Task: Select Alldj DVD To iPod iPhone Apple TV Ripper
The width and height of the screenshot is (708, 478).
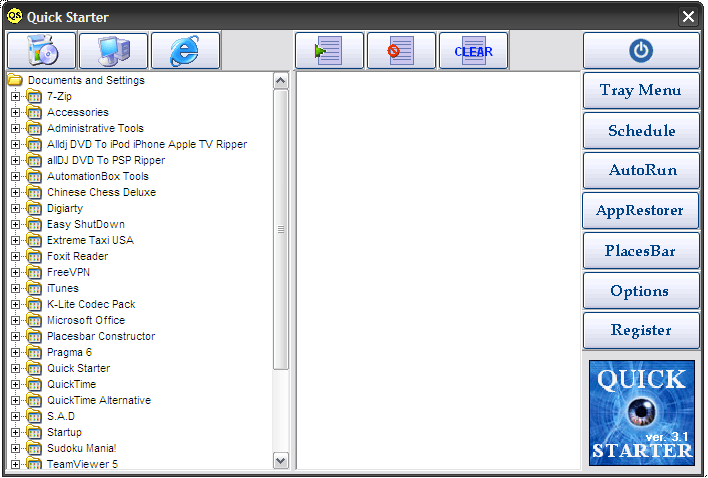Action: (x=147, y=144)
